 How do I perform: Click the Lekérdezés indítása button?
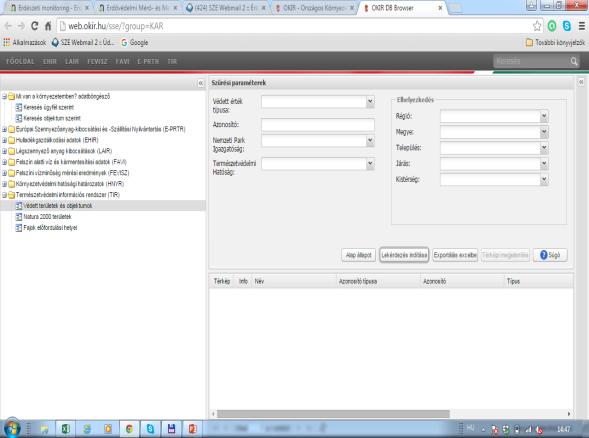coord(404,255)
